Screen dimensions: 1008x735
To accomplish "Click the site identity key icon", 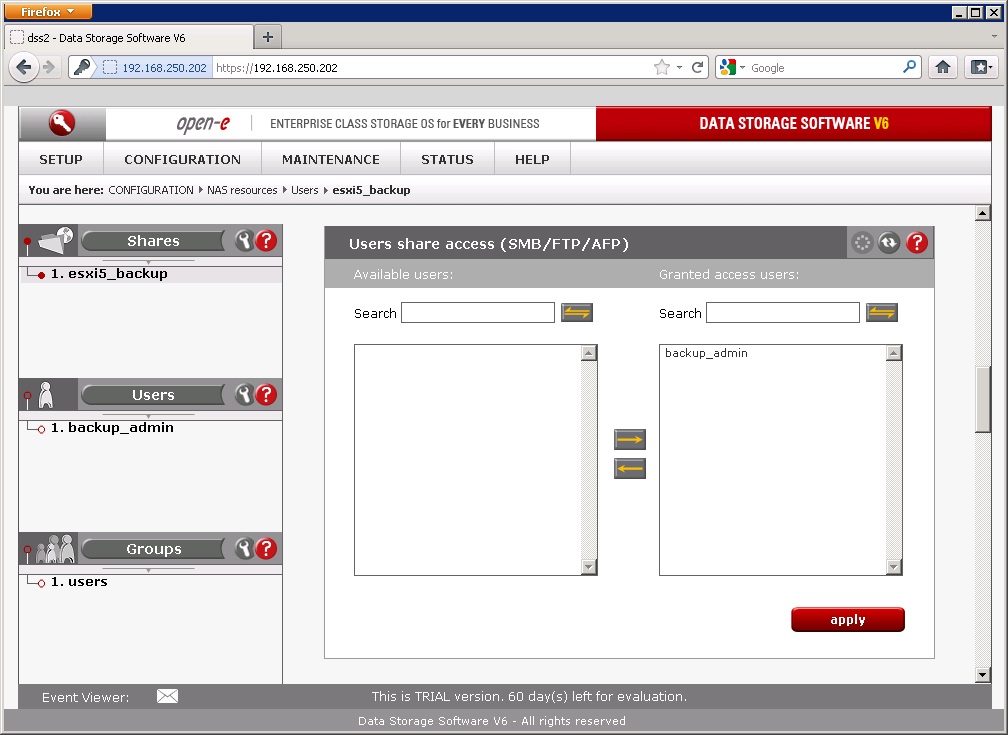I will click(82, 67).
